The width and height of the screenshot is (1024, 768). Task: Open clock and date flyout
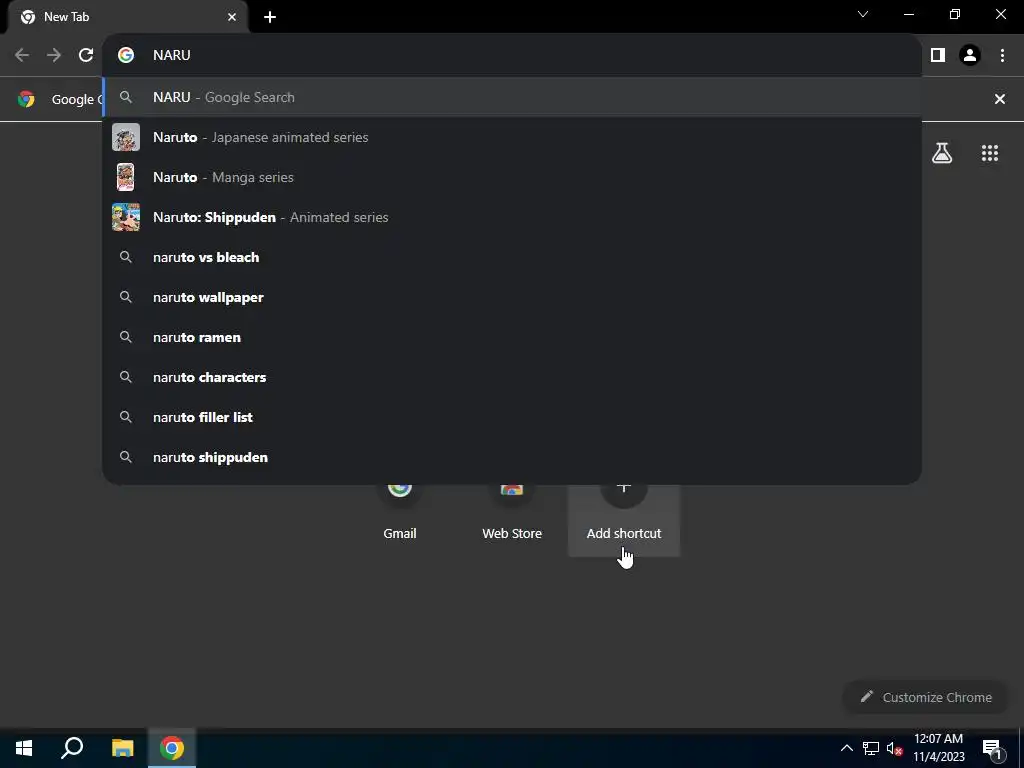pos(938,748)
